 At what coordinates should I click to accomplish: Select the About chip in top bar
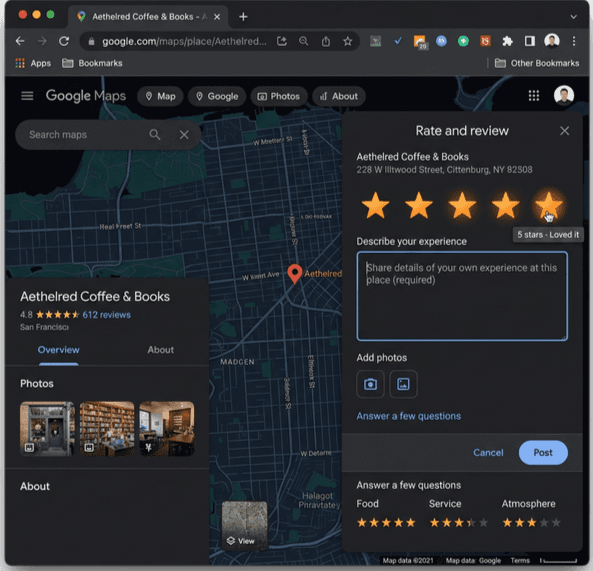point(339,96)
